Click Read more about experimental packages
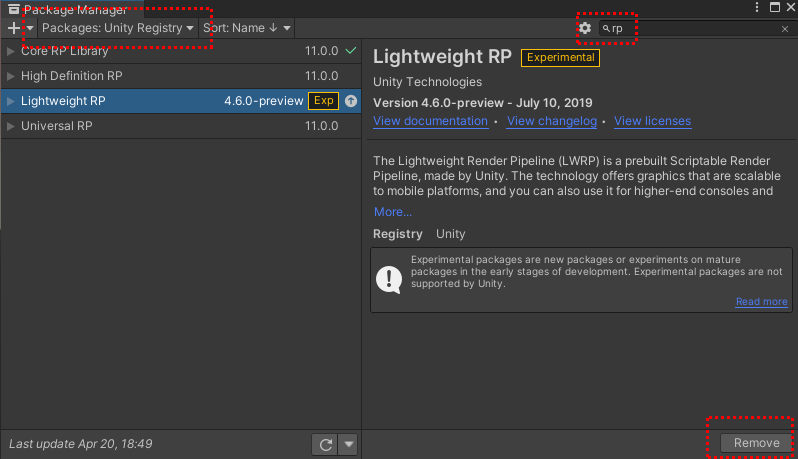Viewport: 798px width, 459px height. click(761, 301)
